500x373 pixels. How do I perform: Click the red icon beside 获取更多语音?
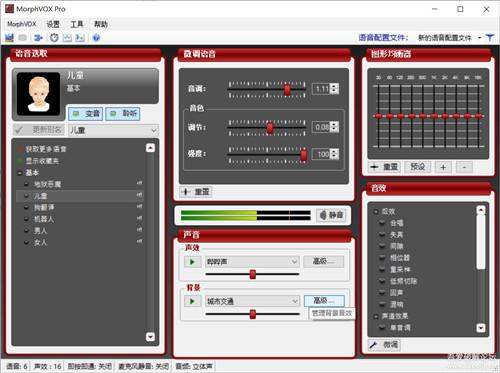click(x=20, y=149)
